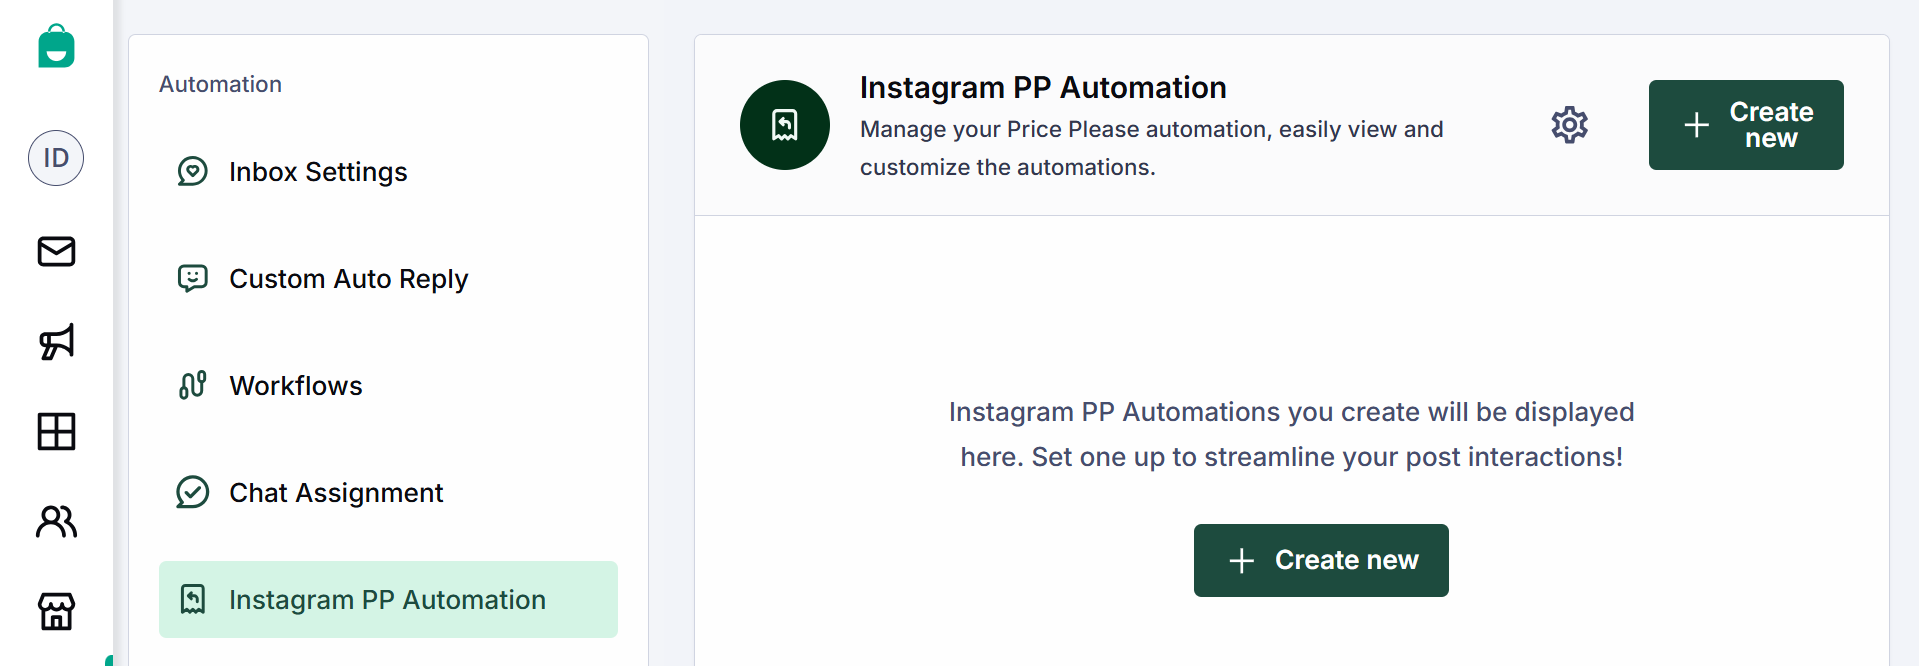Viewport: 1919px width, 666px height.
Task: Select the Workflows squiggle icon
Action: point(192,385)
